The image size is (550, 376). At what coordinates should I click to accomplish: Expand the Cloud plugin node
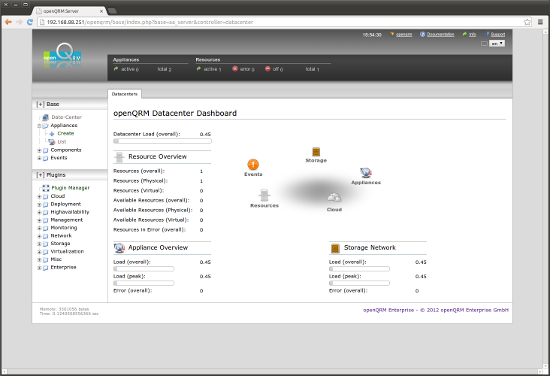[39, 196]
